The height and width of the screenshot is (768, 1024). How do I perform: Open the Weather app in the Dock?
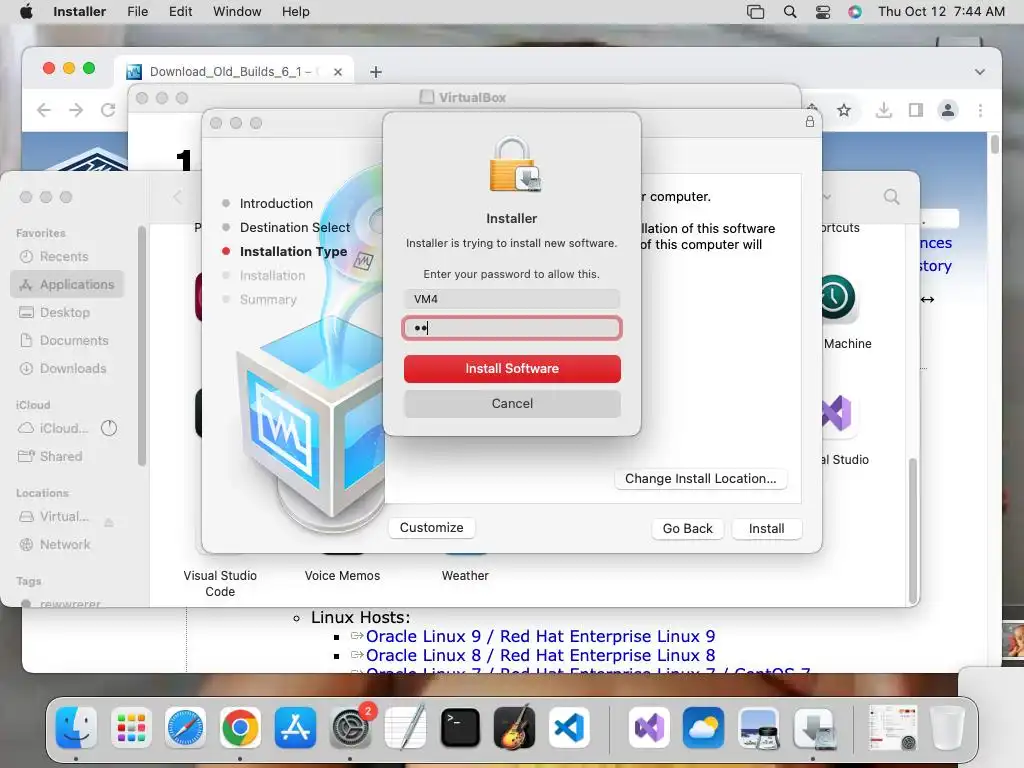[703, 727]
